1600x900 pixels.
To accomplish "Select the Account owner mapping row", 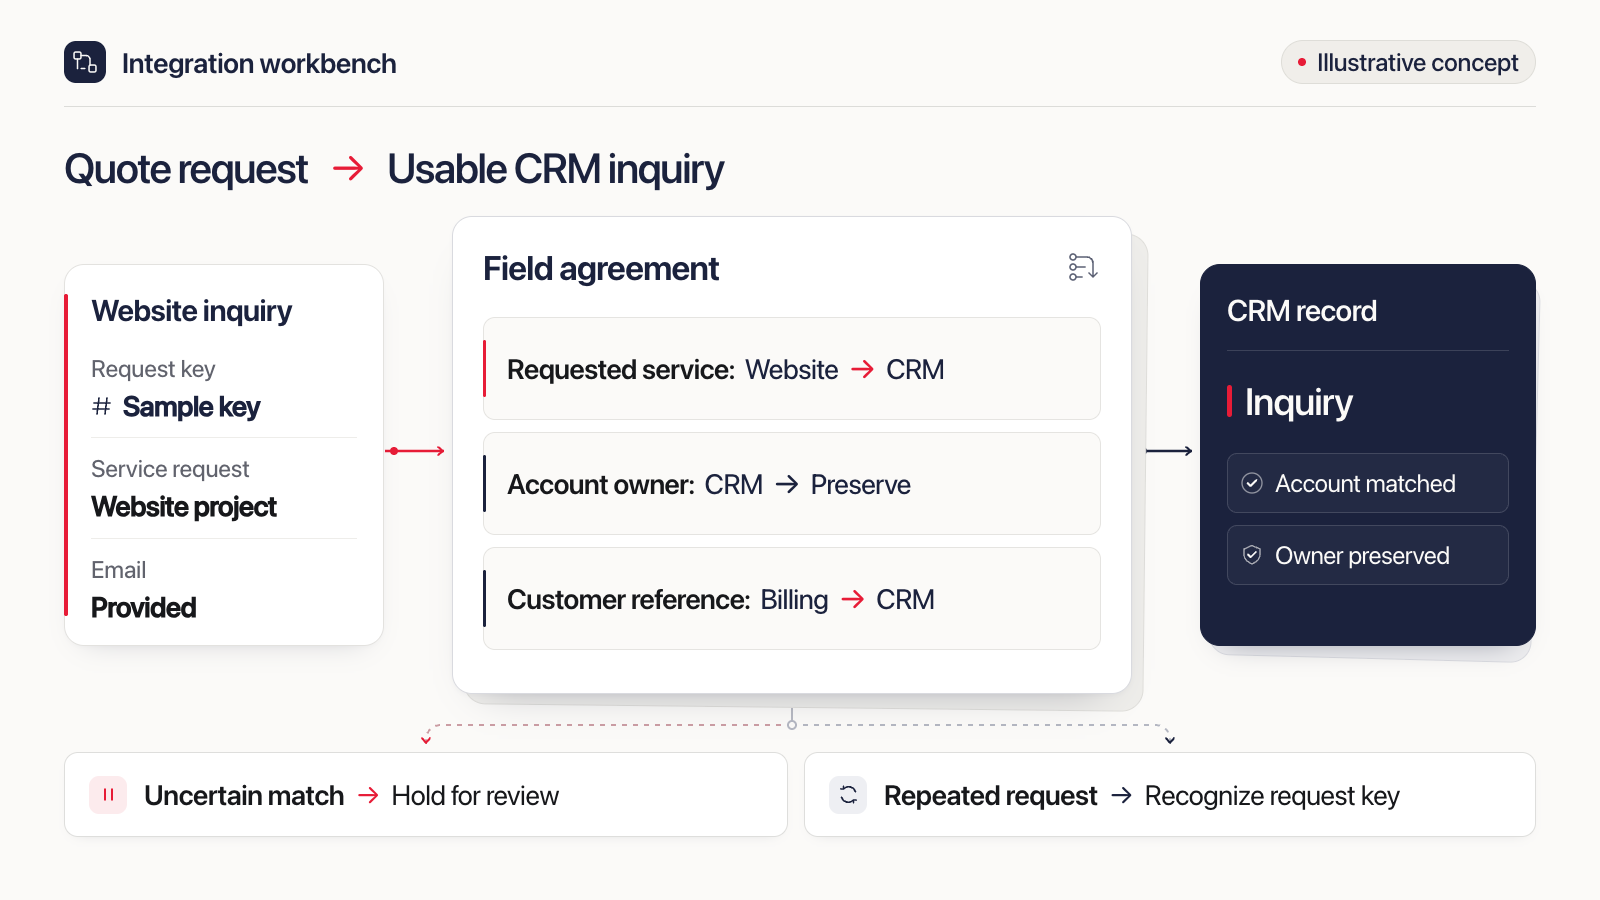I will coord(792,484).
